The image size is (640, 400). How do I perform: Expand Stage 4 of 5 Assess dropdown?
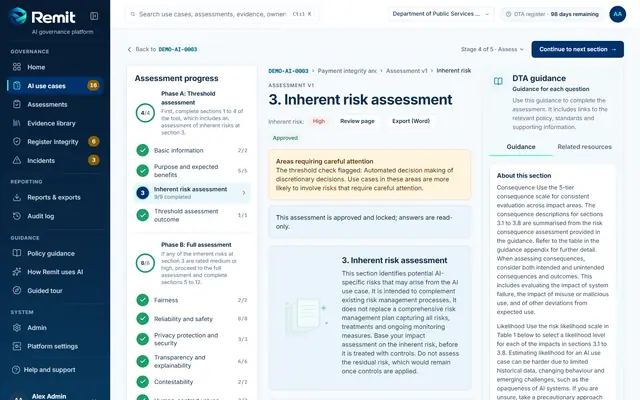492,49
